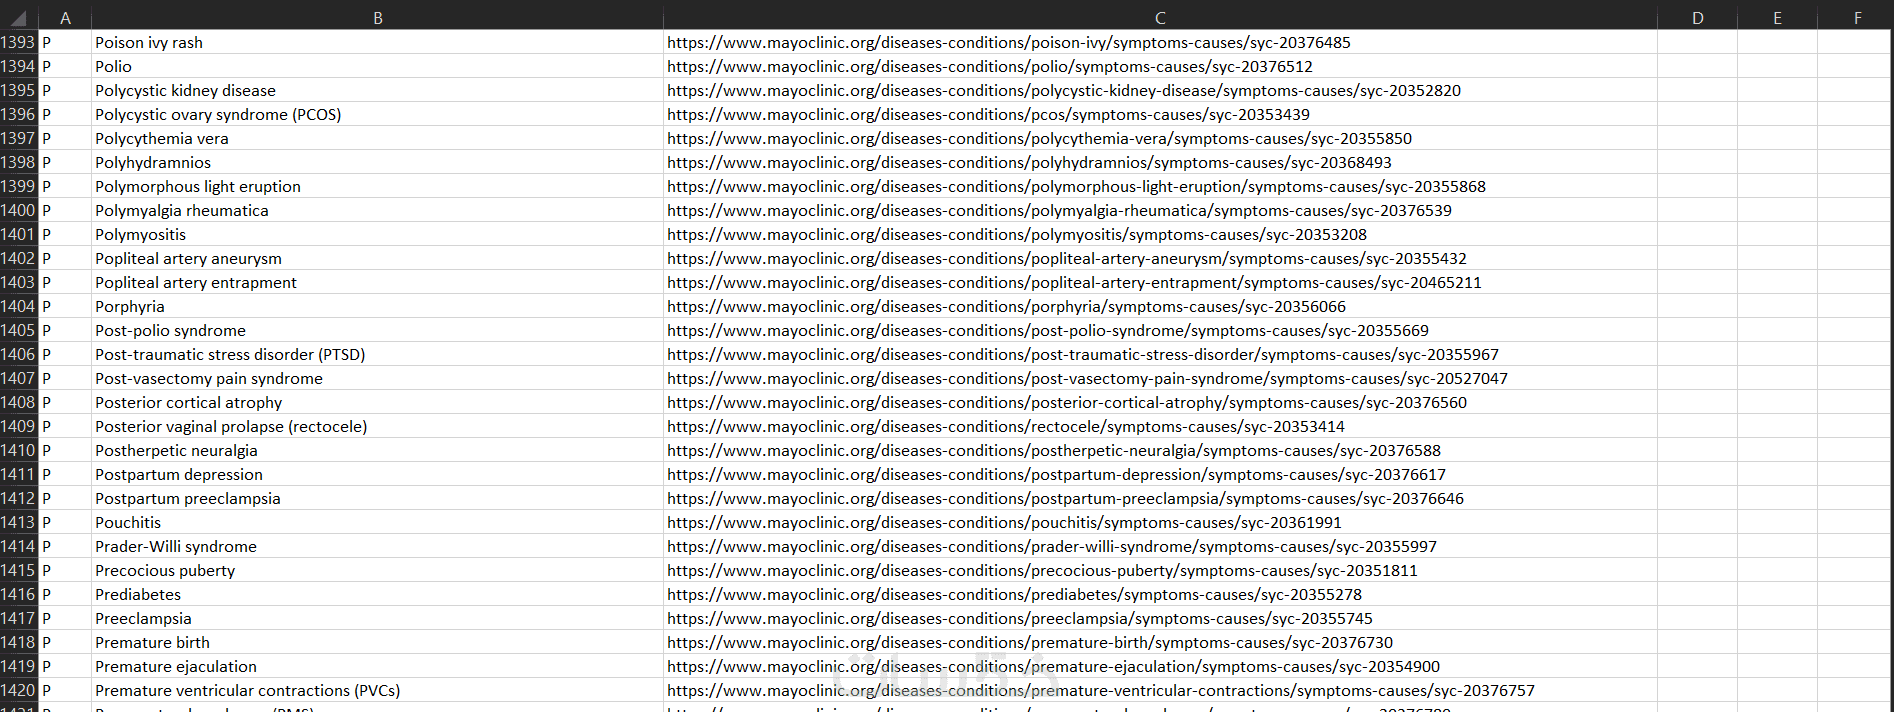This screenshot has width=1894, height=712.
Task: Select the 'Porphyria' cell
Action: [377, 306]
